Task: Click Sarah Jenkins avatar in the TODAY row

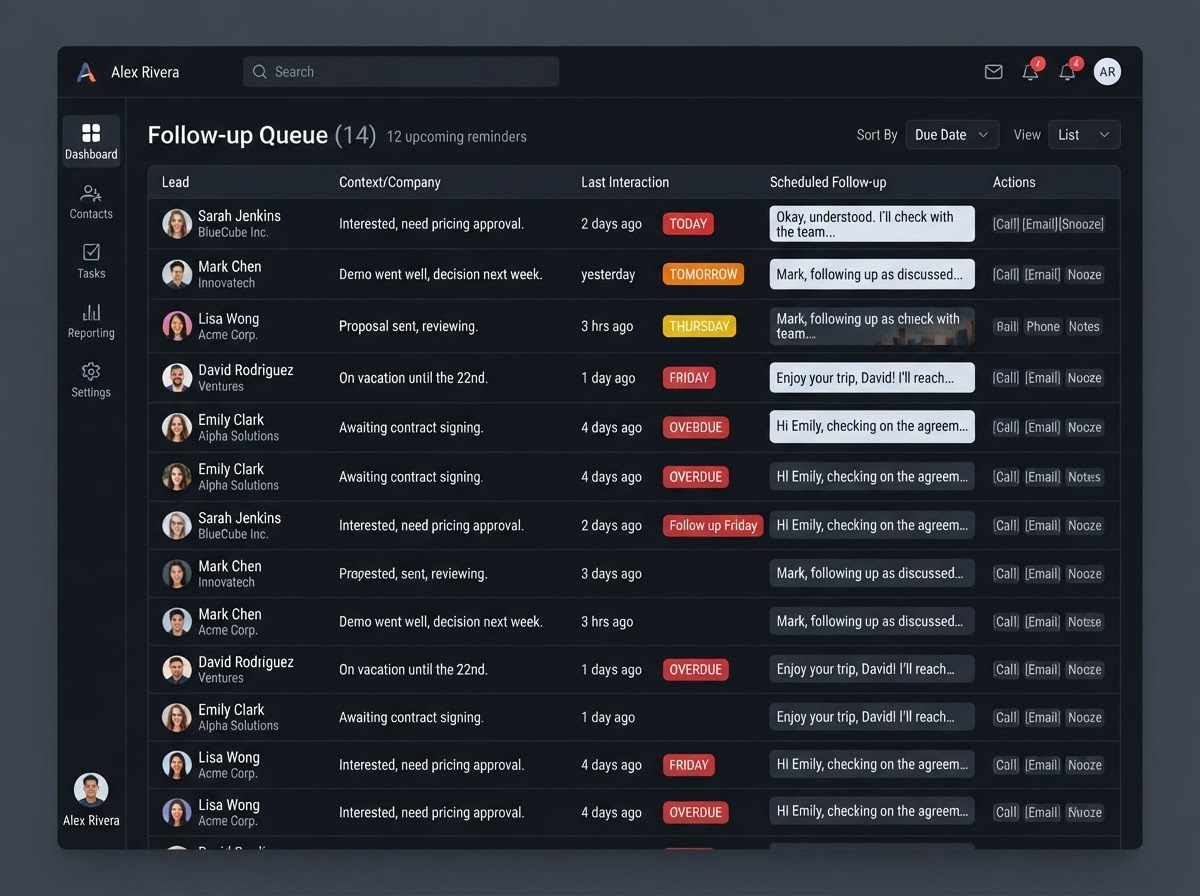Action: click(177, 224)
